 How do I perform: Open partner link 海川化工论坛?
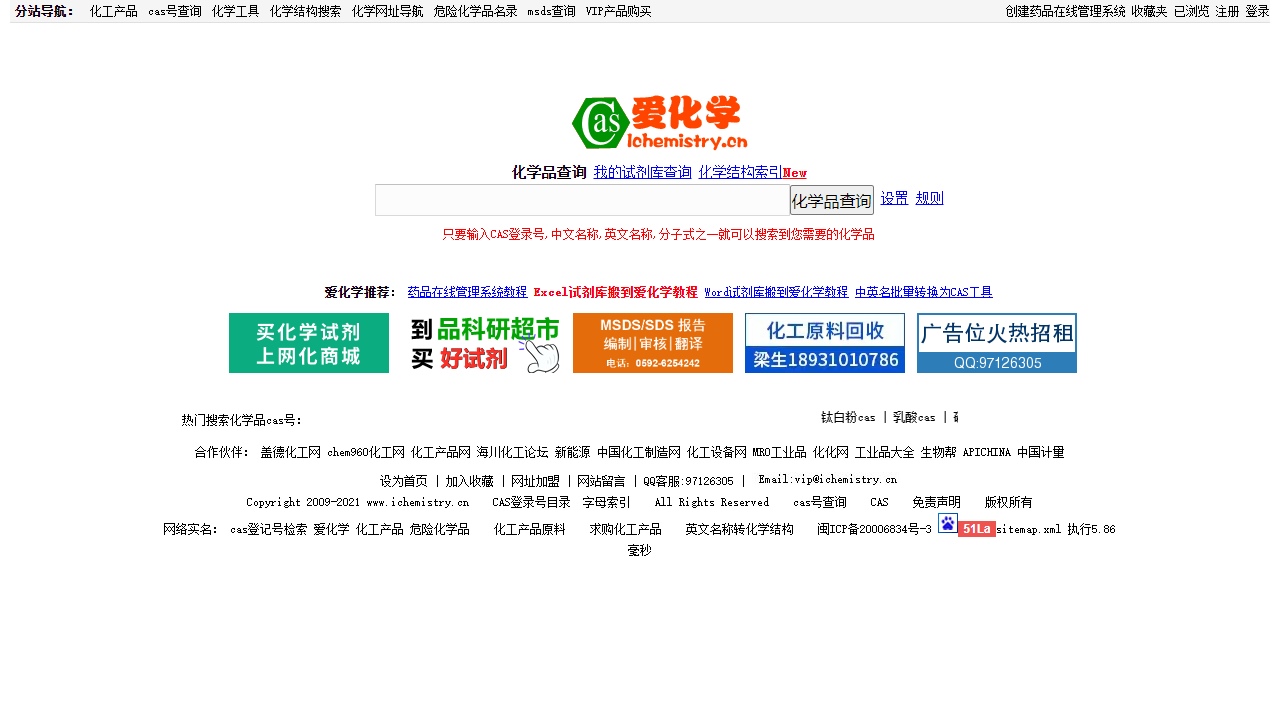[x=513, y=452]
